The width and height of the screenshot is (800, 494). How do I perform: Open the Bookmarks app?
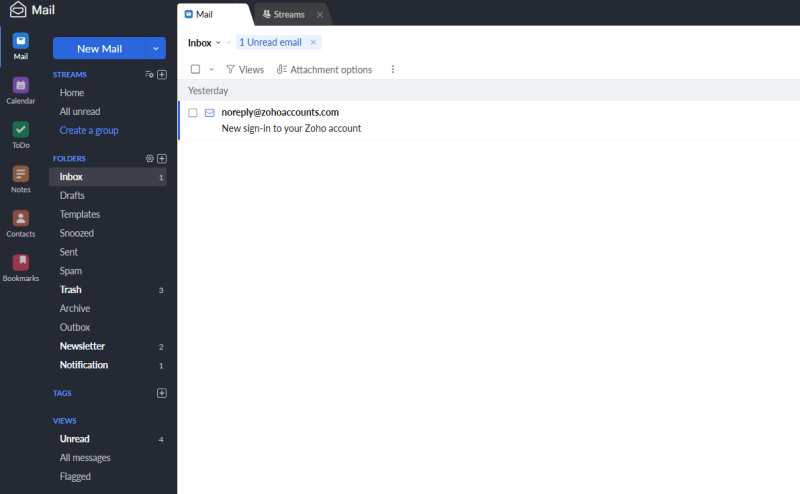click(20, 268)
